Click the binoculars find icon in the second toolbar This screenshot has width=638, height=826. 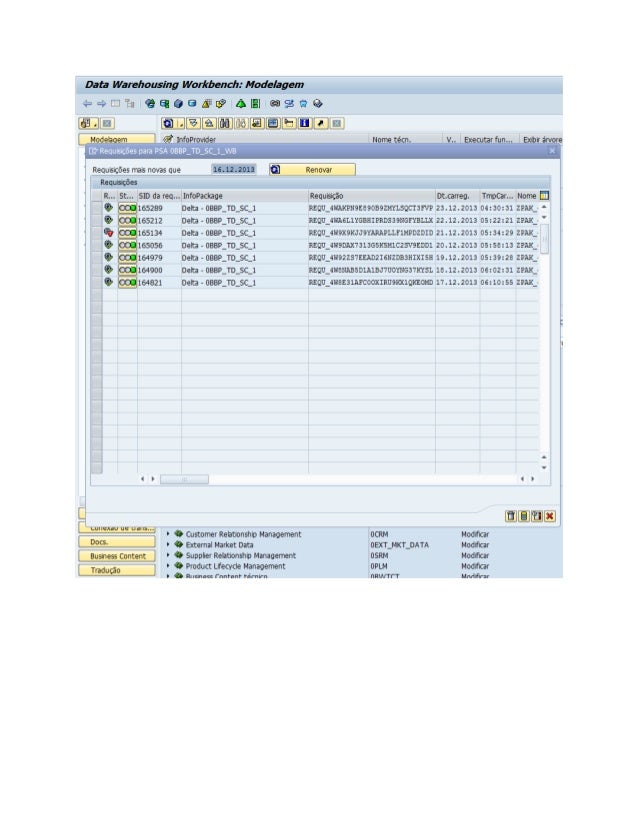[x=225, y=123]
